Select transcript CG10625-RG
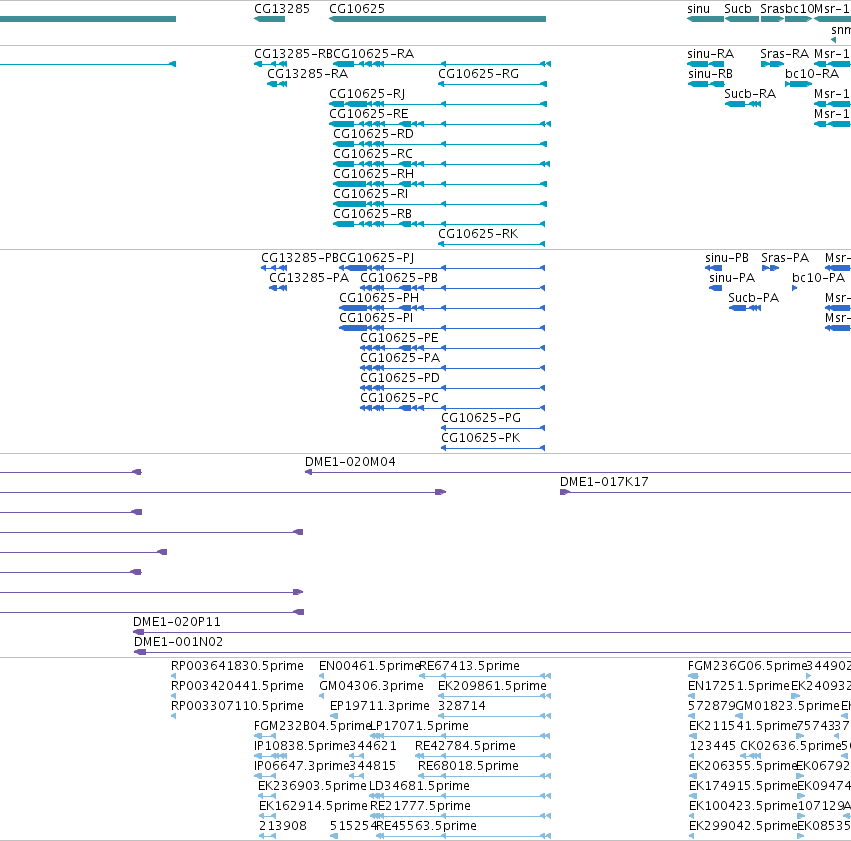 478,74
